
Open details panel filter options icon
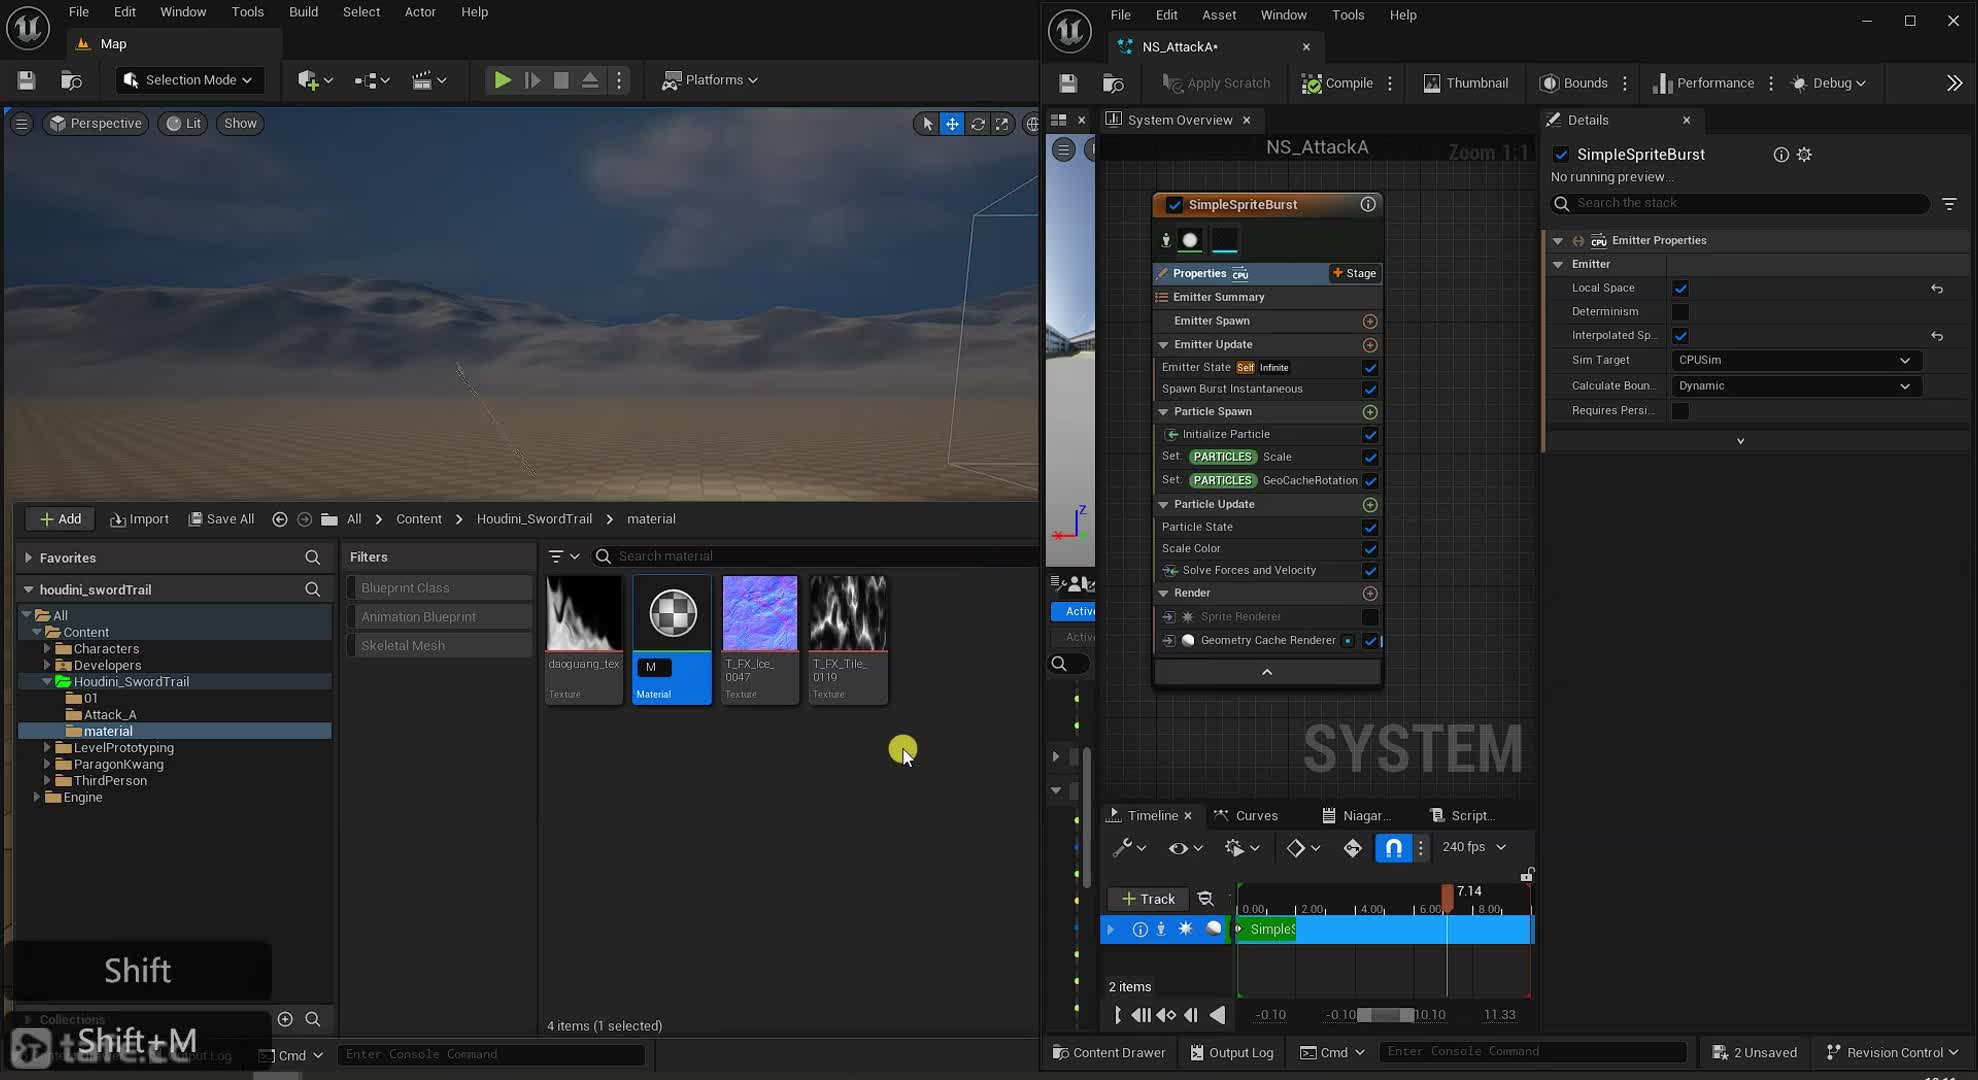tap(1949, 203)
